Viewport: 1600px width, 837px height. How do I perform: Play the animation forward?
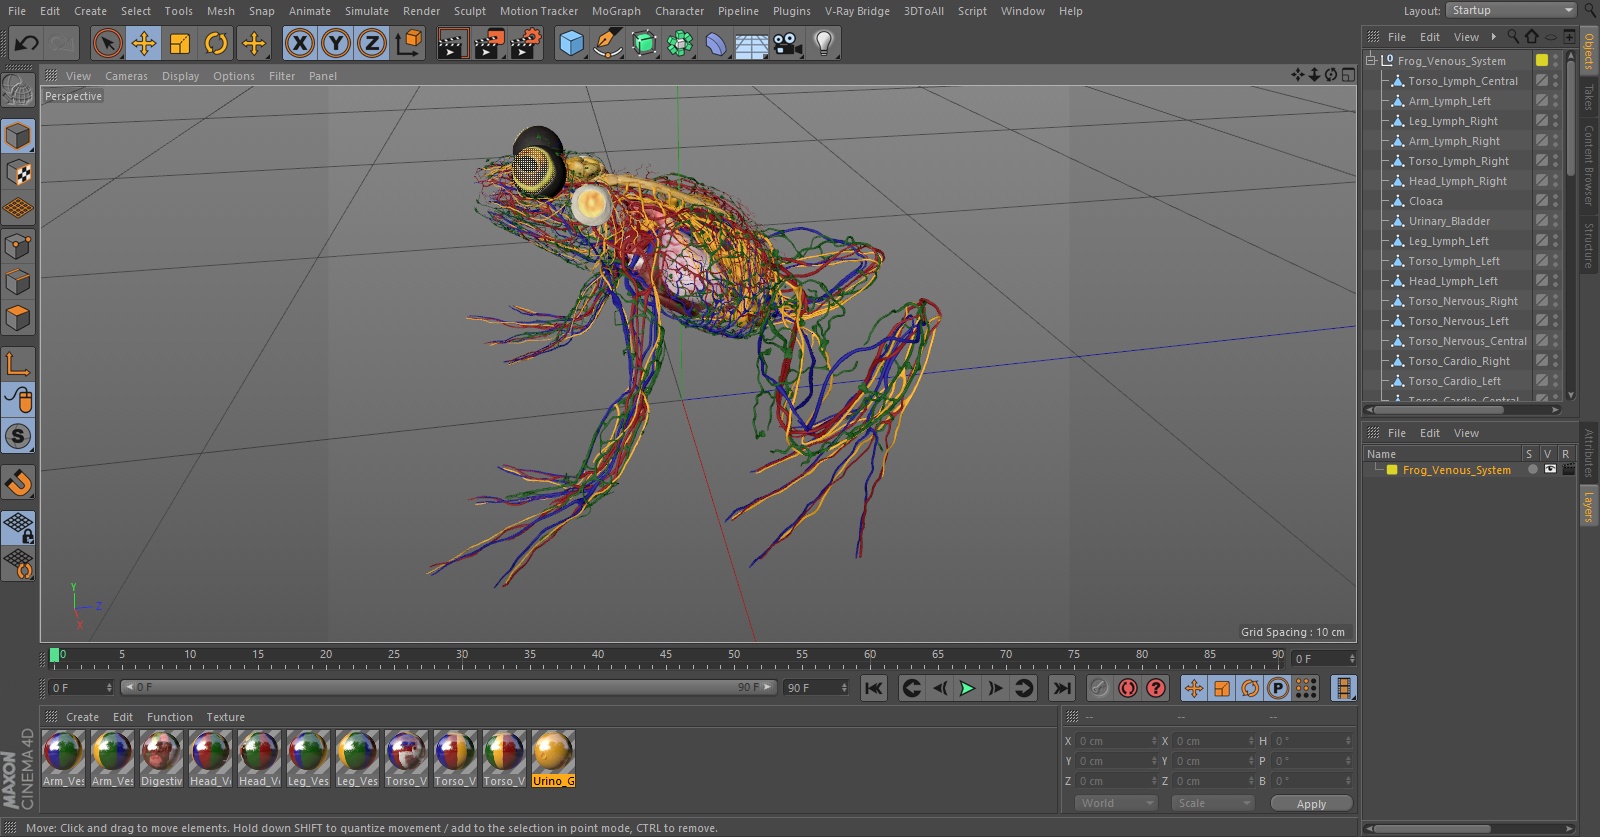967,688
